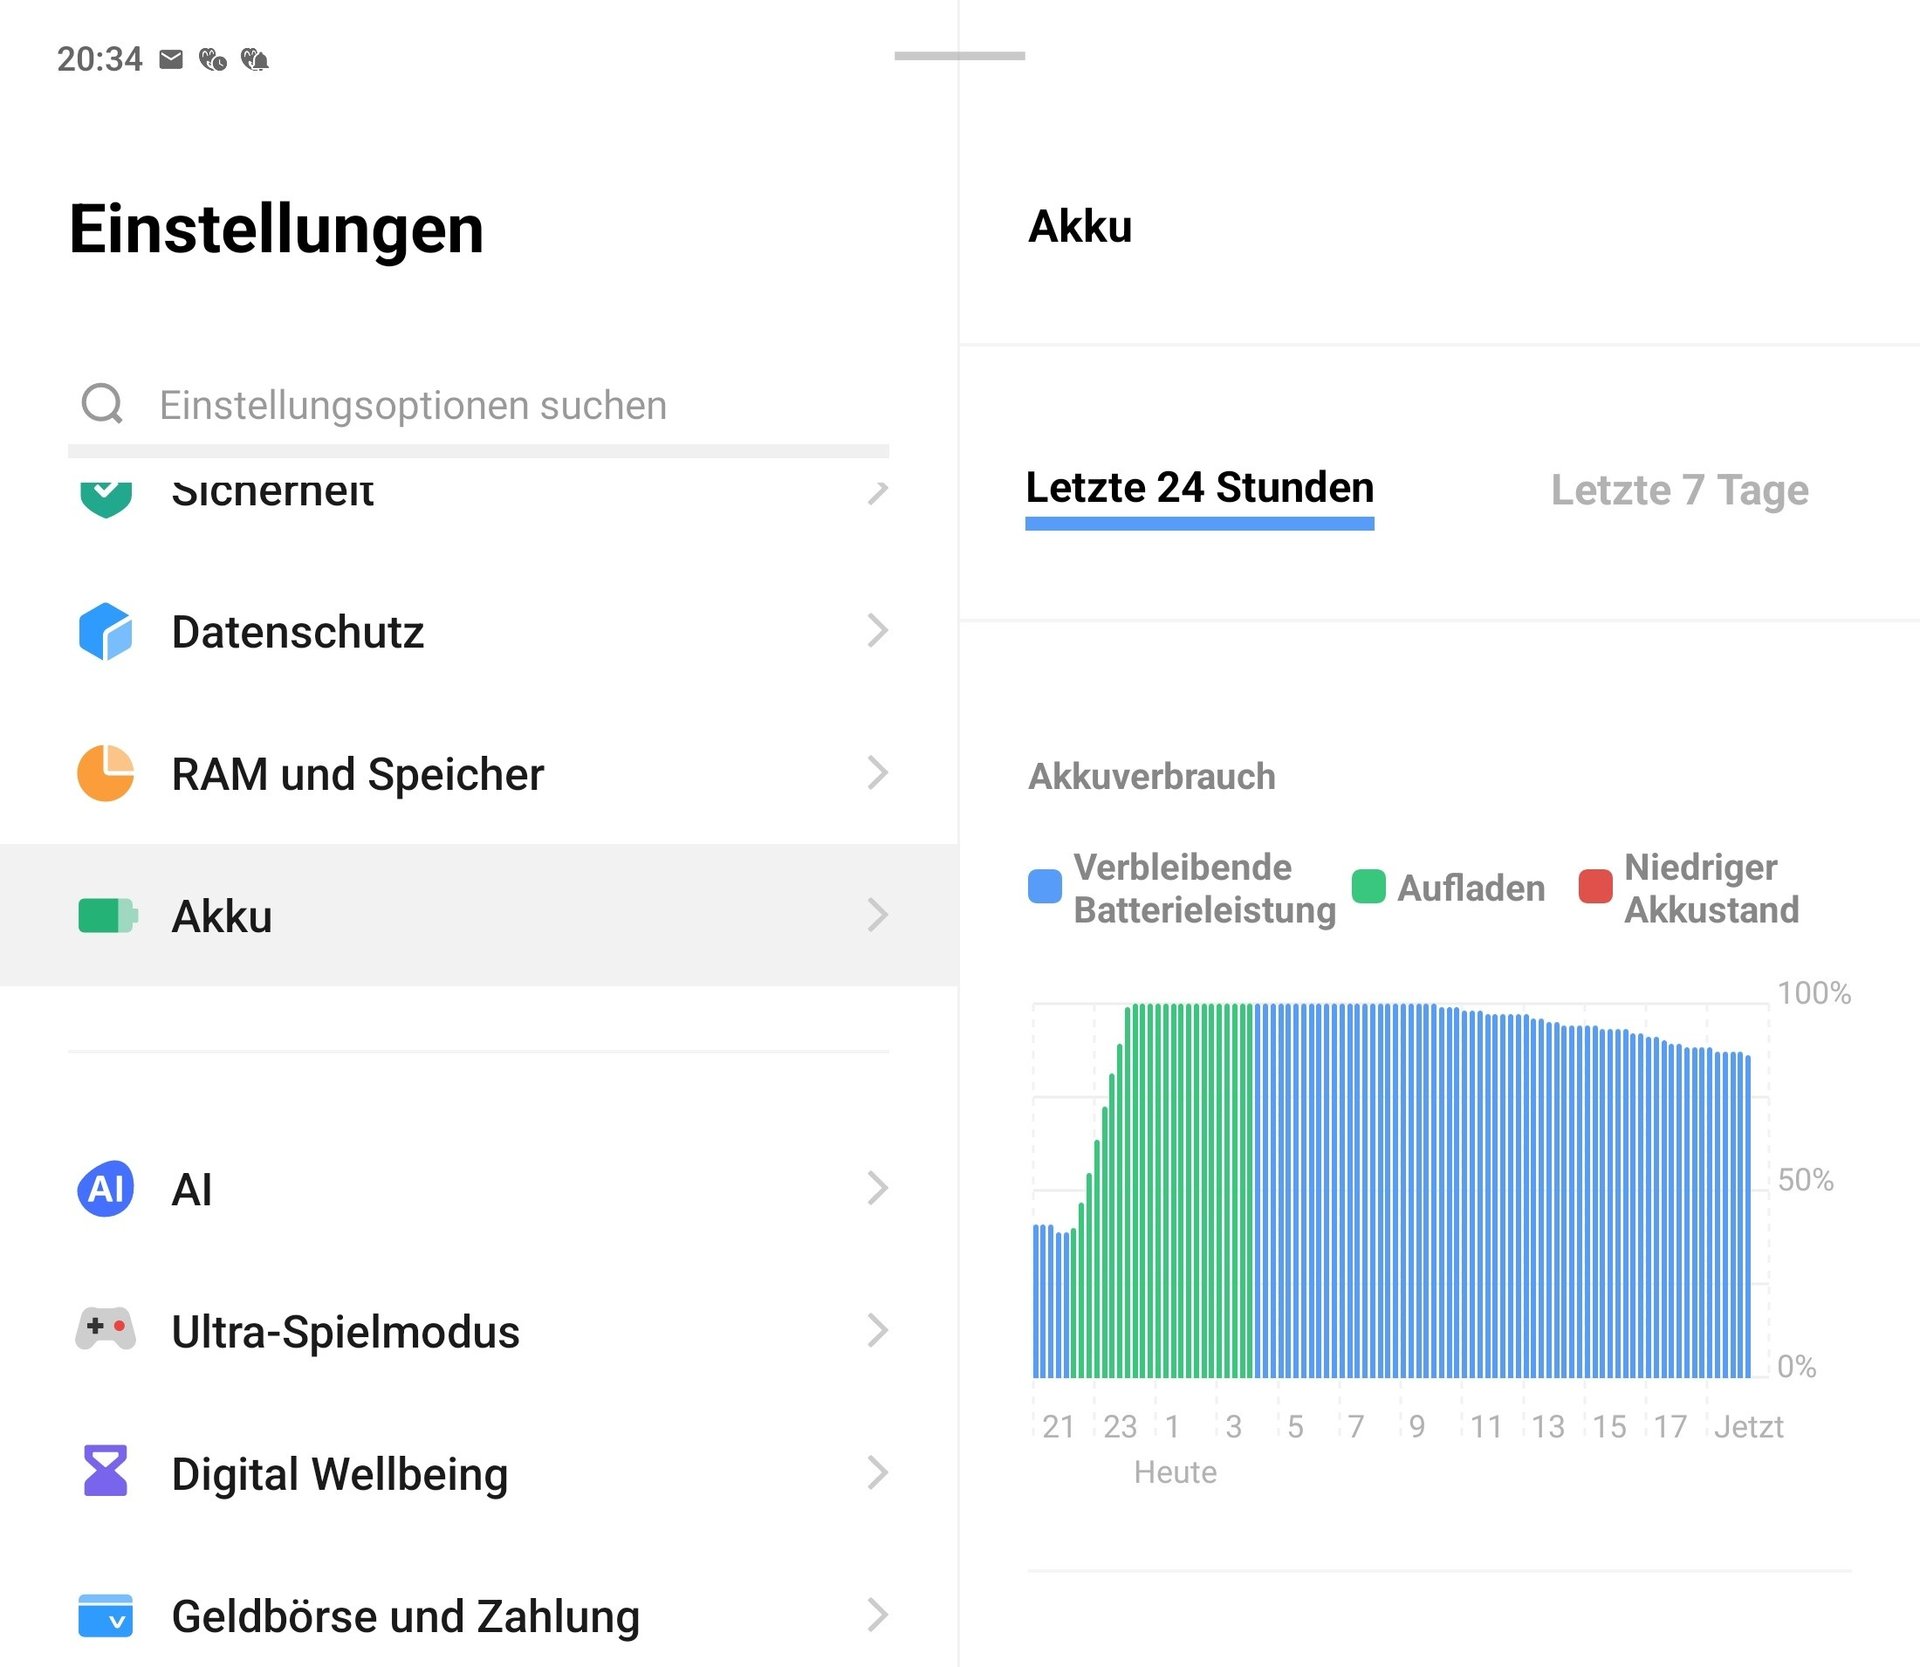Open the Ultra-Spielmodus settings entry
This screenshot has height=1667, width=1920.
345,1331
